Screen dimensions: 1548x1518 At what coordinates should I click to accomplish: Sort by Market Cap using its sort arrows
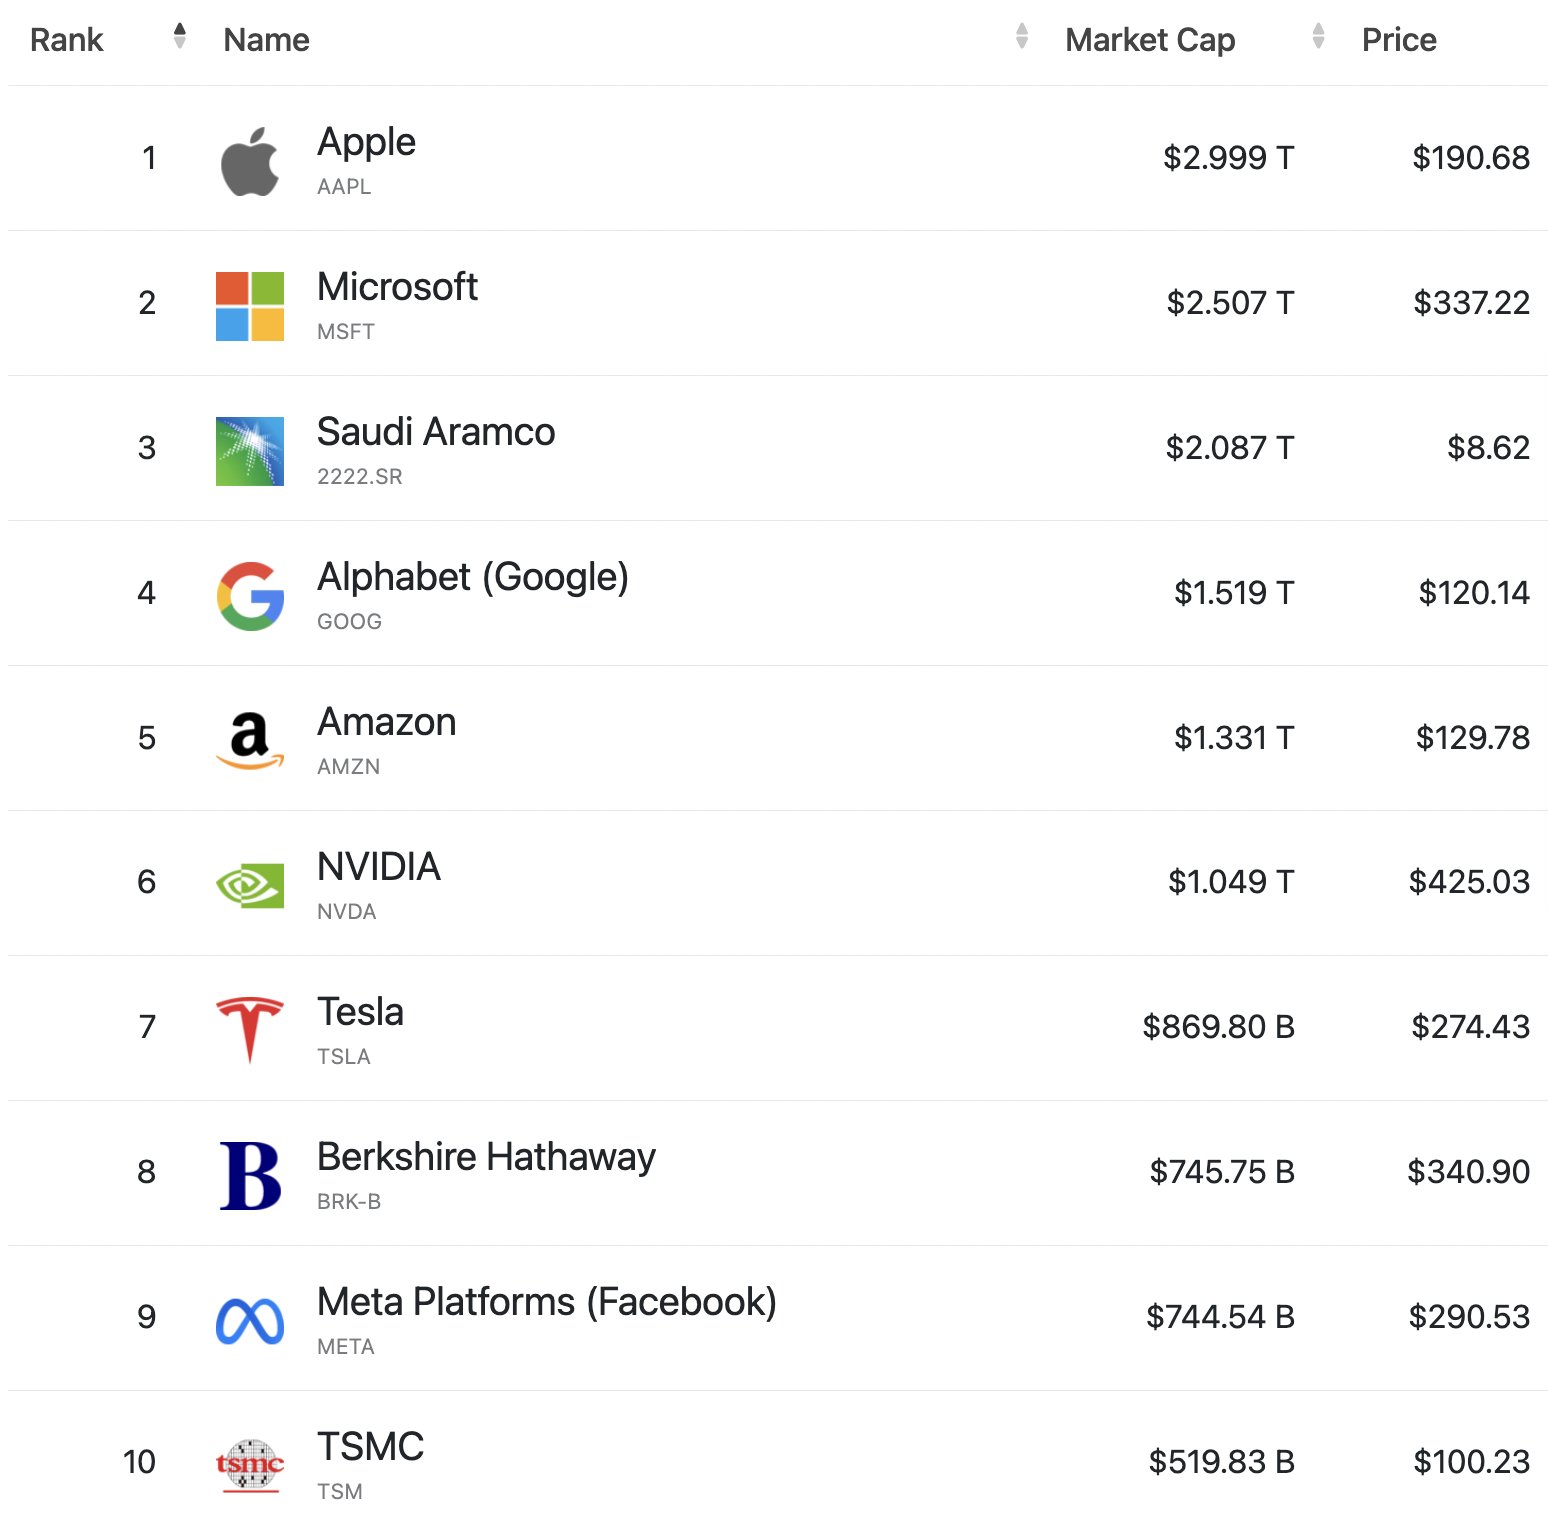point(1319,36)
